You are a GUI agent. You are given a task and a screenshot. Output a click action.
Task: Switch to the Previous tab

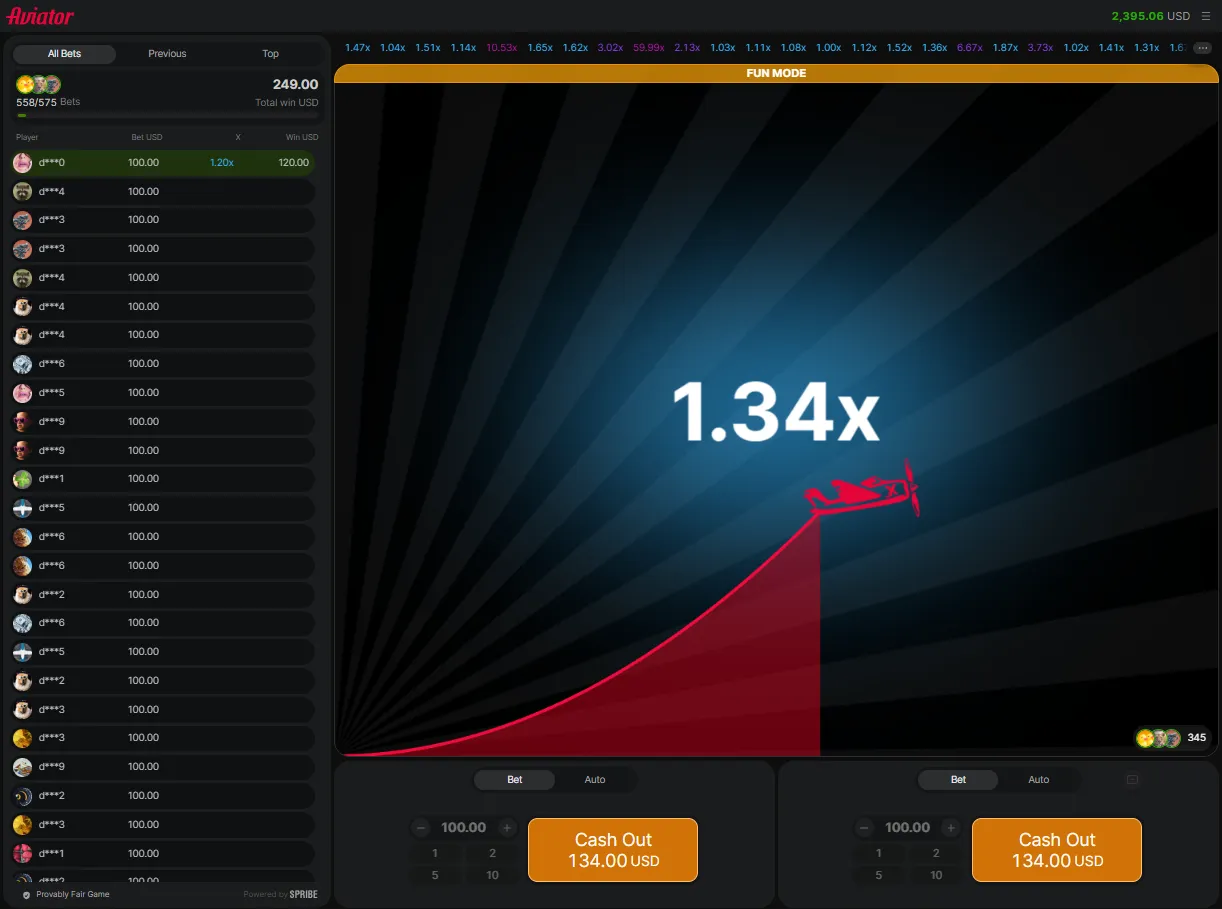coord(167,54)
